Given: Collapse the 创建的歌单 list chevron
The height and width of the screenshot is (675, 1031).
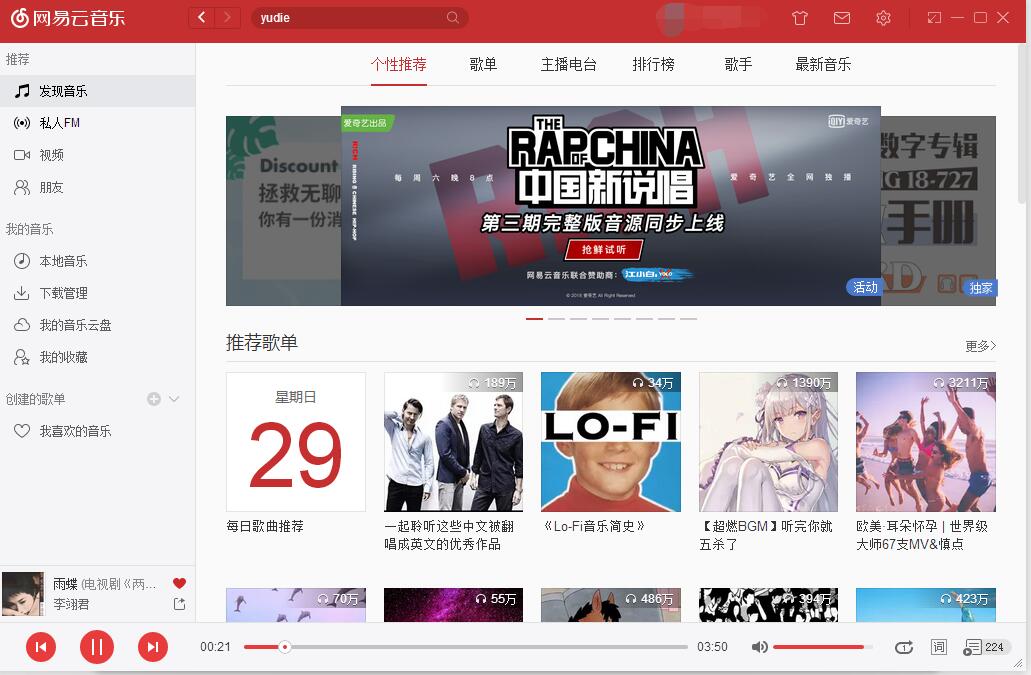Looking at the screenshot, I should pyautogui.click(x=174, y=399).
